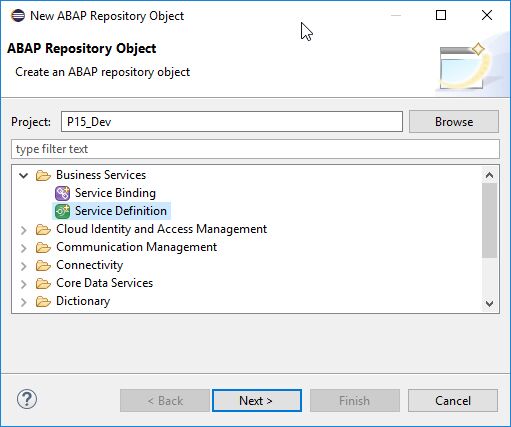This screenshot has width=511, height=427.
Task: Expand Cloud Identity and Access Management
Action: tap(23, 230)
